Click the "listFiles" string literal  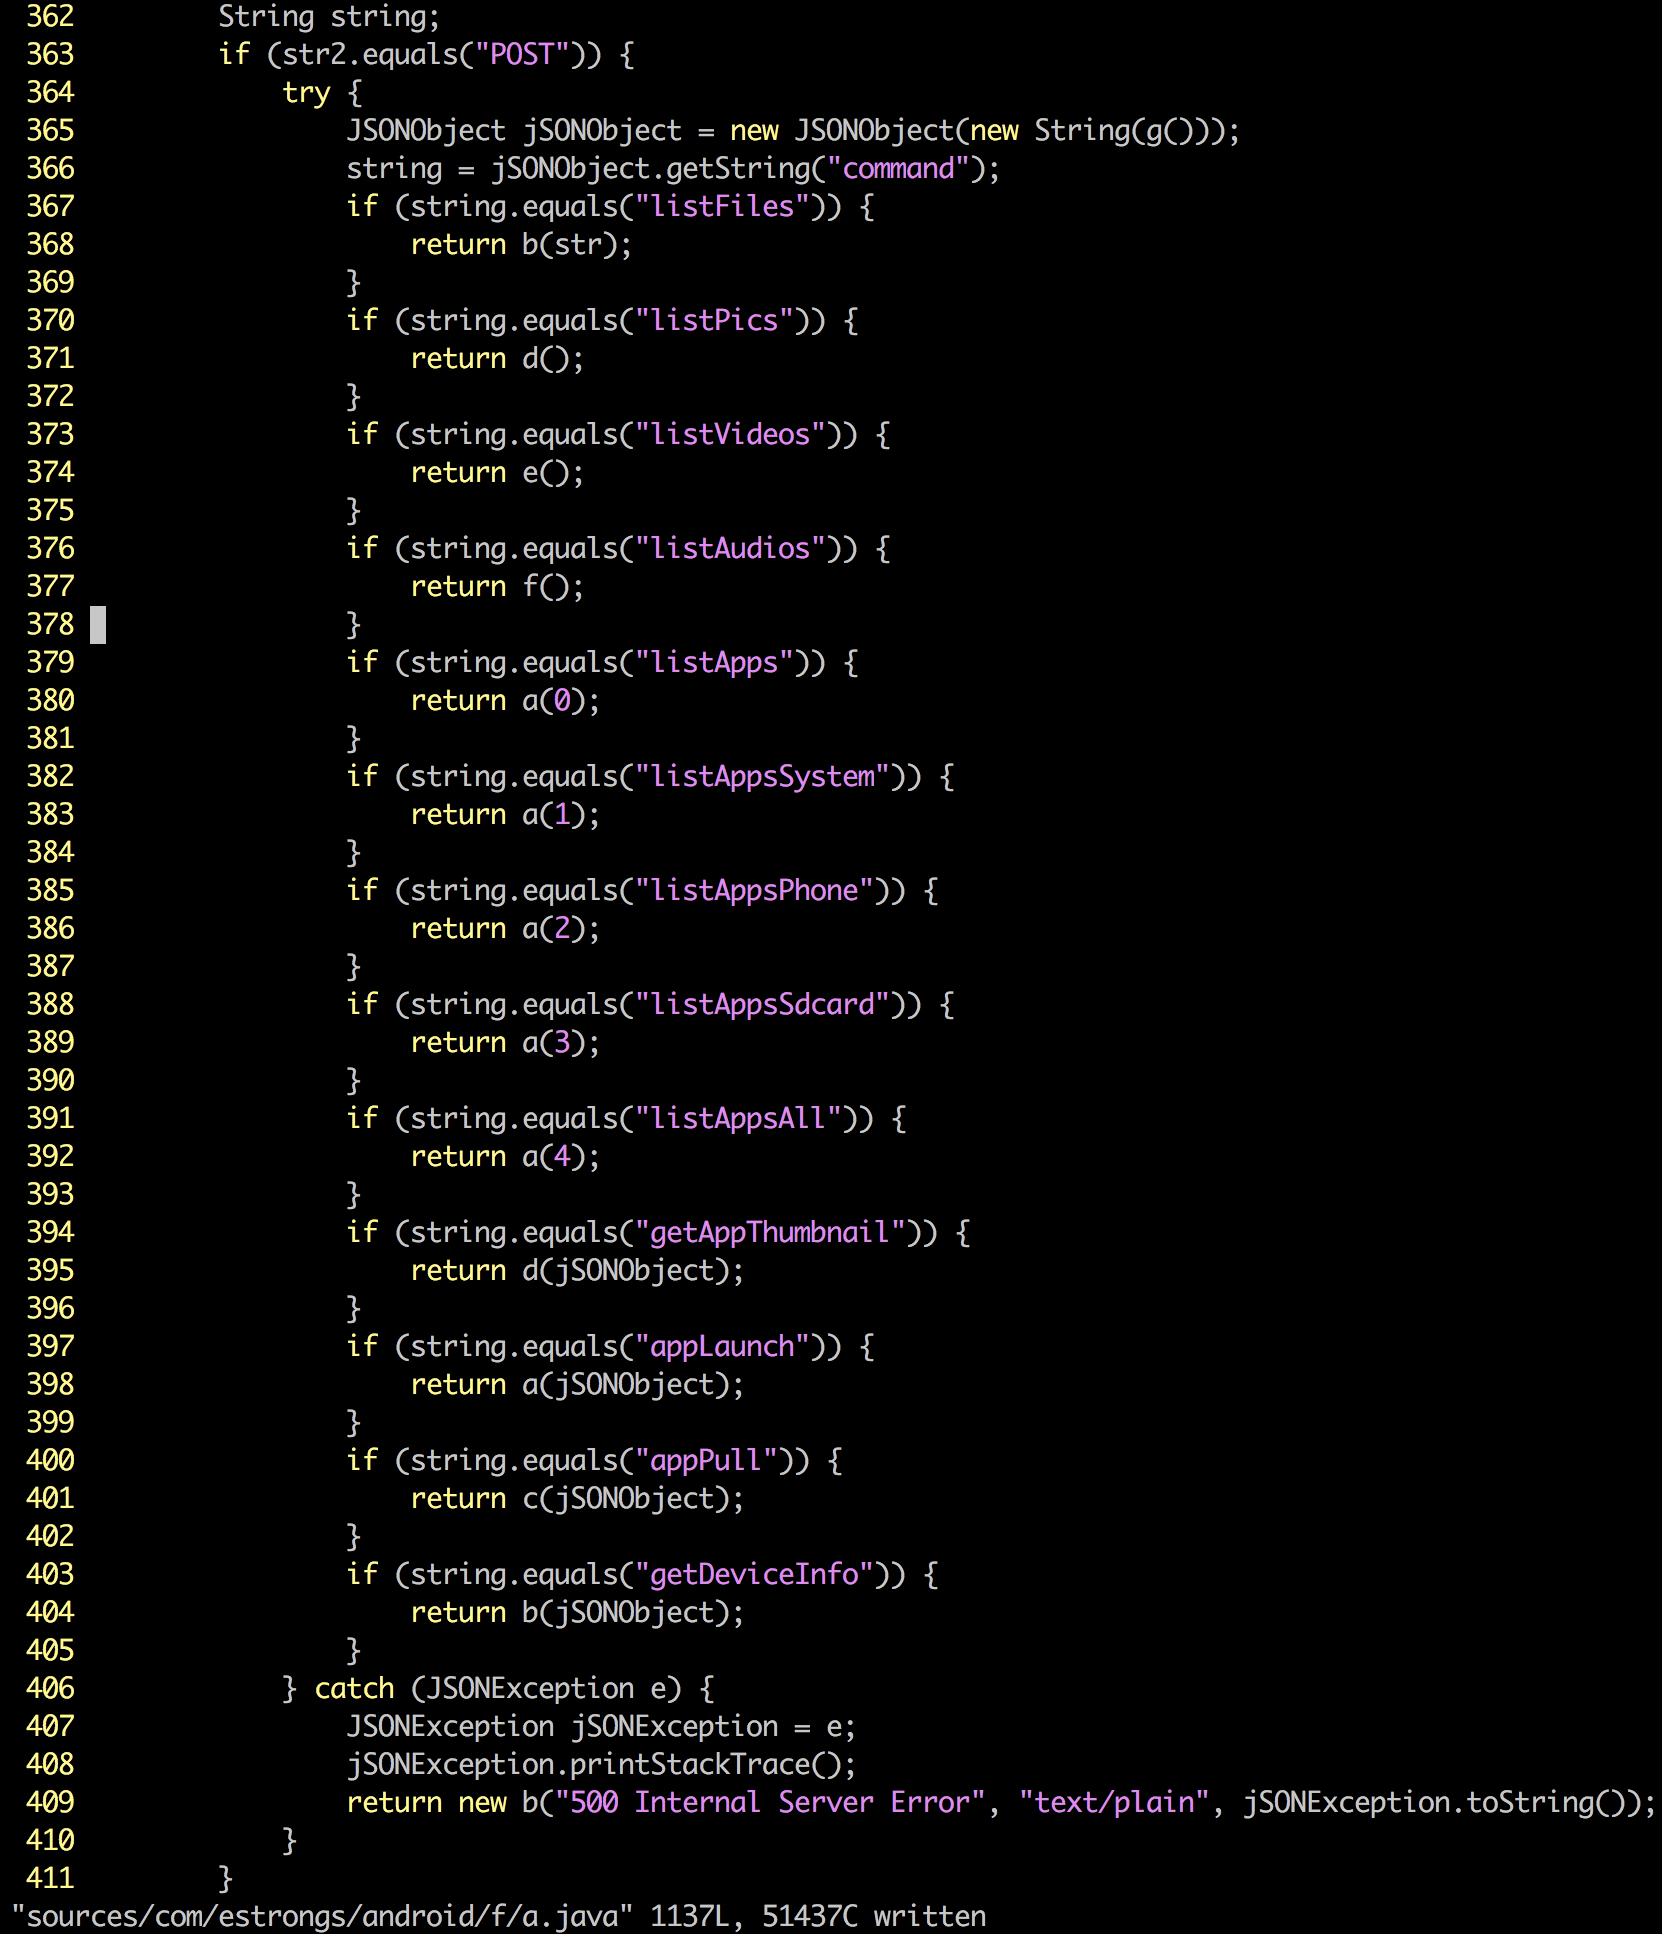point(722,206)
